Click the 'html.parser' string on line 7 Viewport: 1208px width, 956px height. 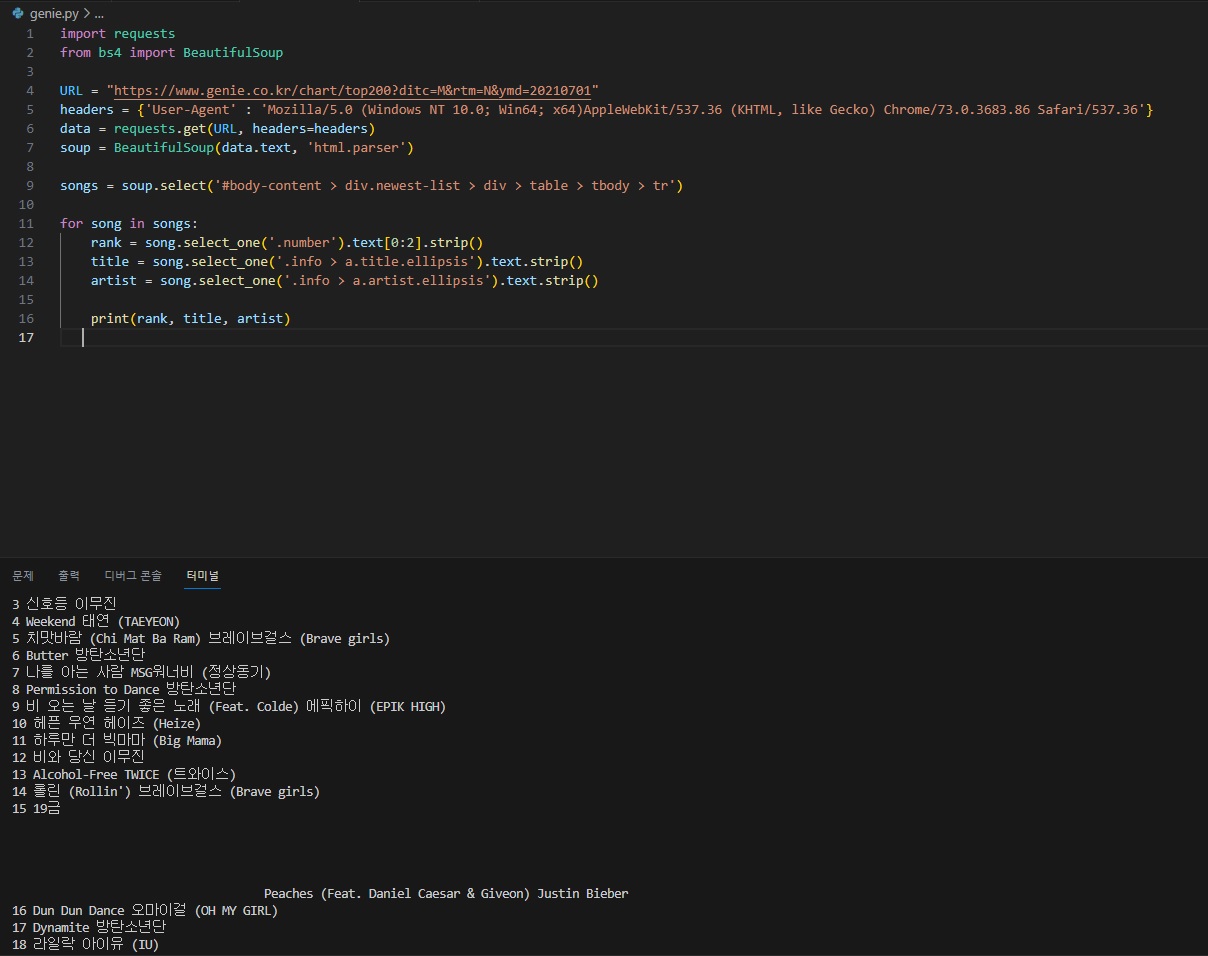(356, 147)
